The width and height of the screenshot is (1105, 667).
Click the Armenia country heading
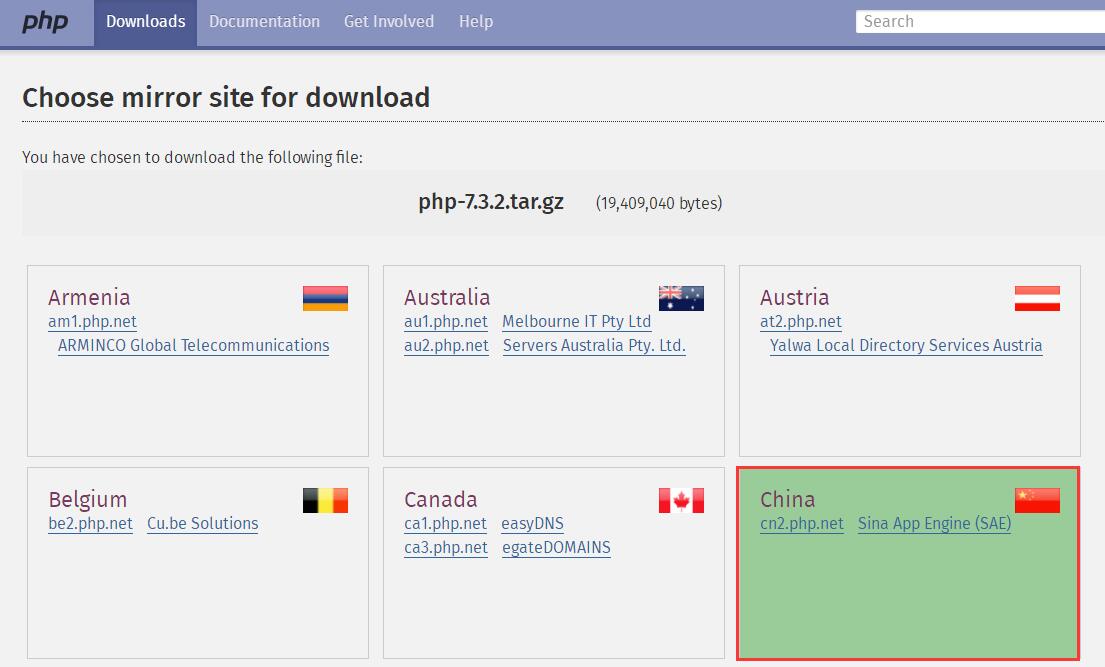click(x=89, y=298)
